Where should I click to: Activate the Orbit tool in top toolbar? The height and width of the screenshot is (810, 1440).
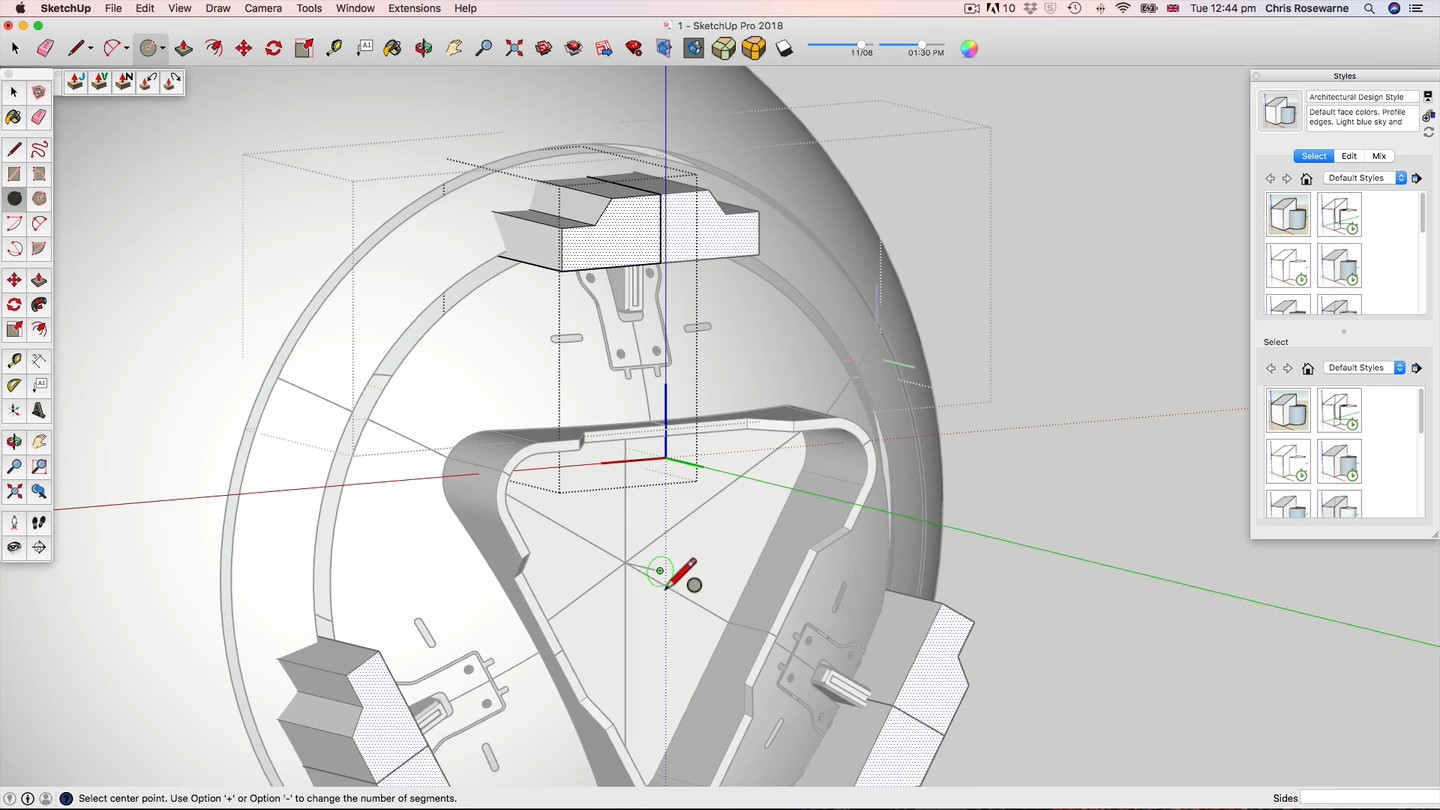(423, 48)
